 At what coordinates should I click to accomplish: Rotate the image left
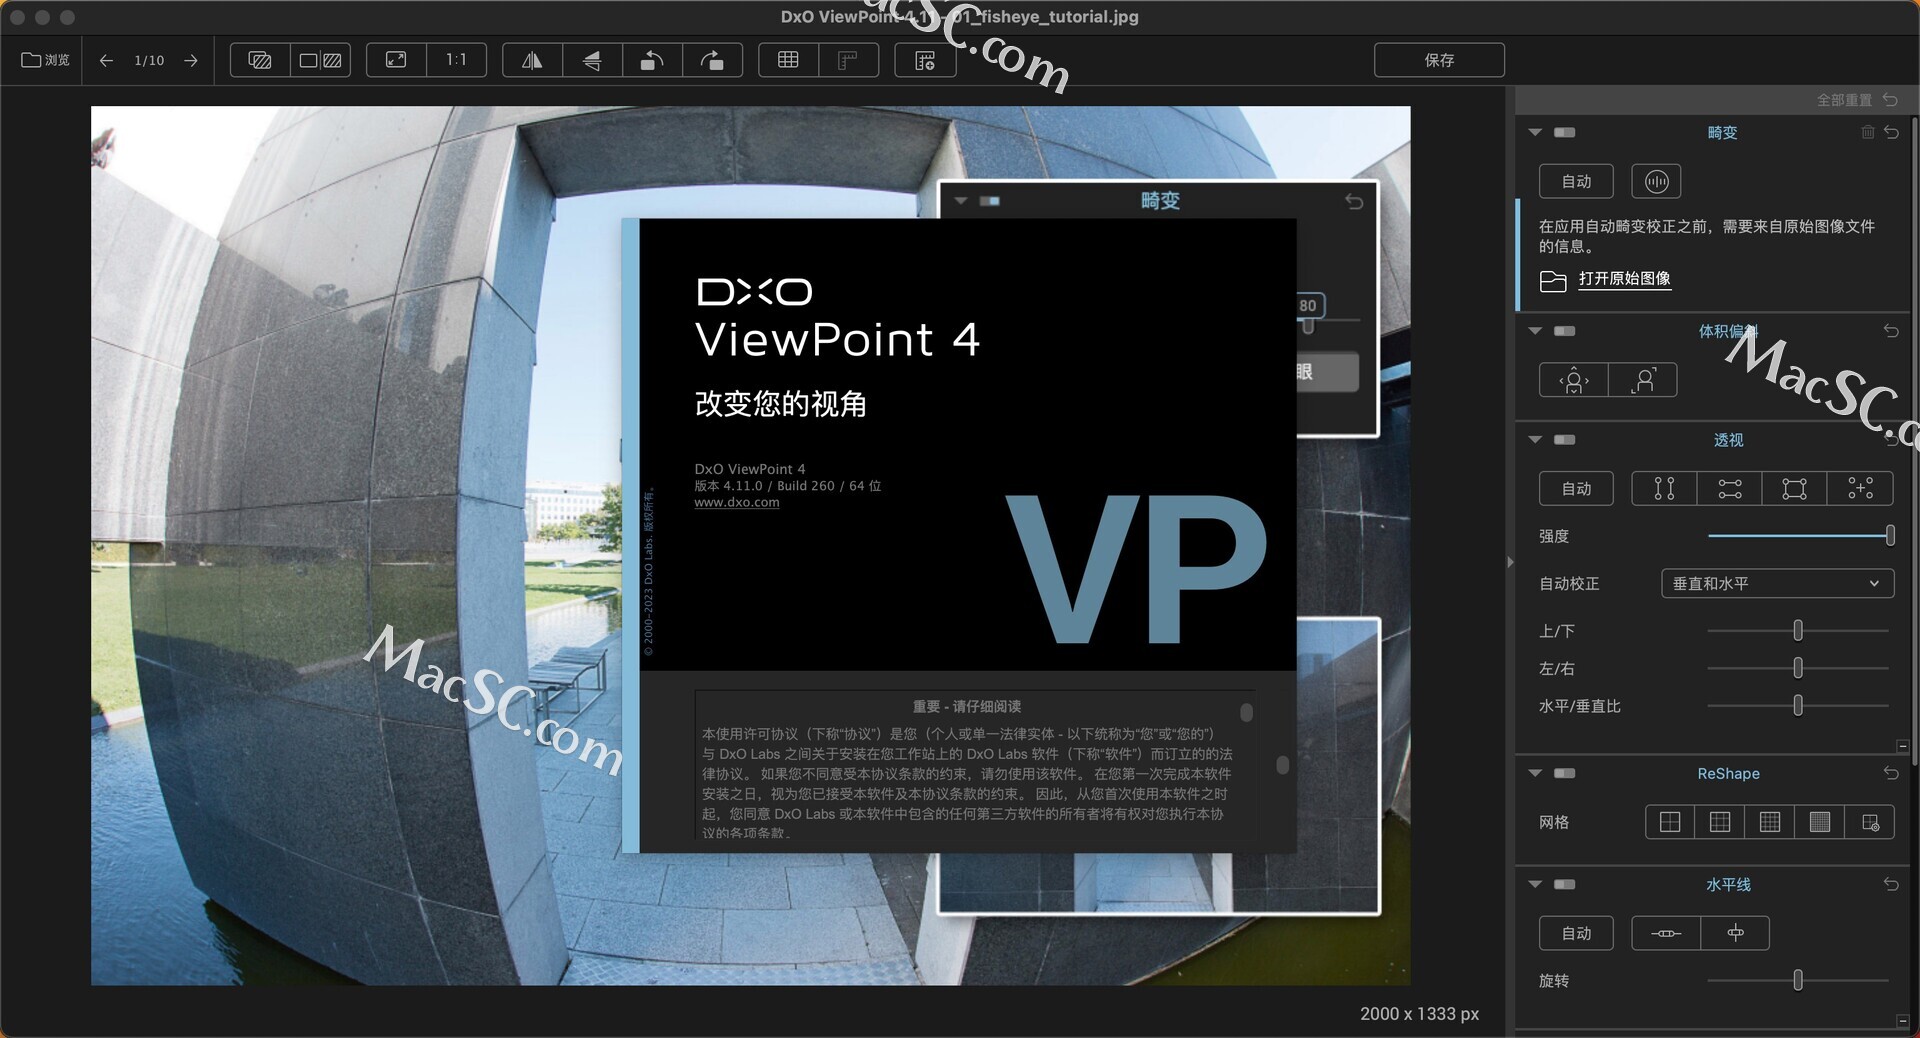[652, 60]
